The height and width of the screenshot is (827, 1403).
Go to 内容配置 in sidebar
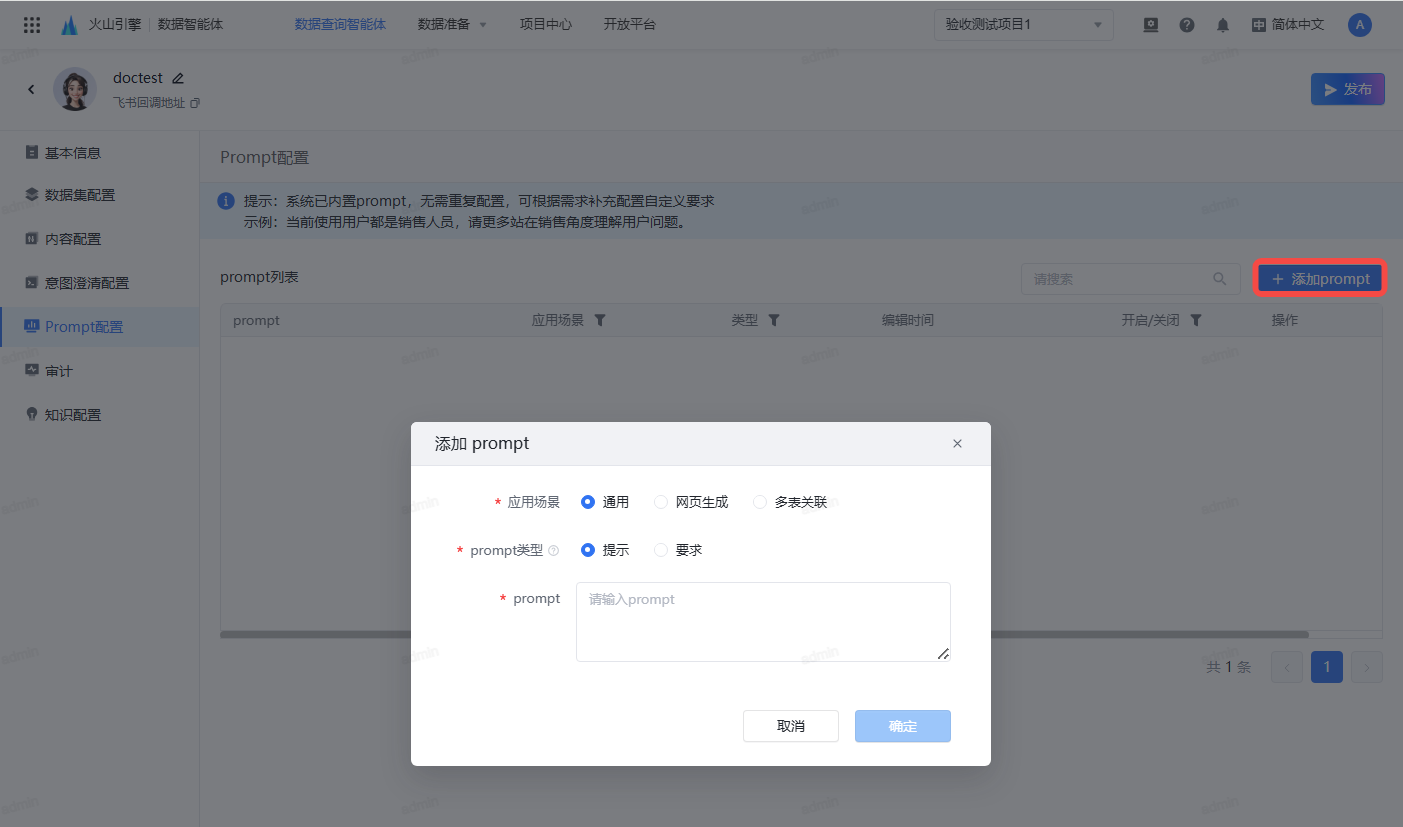click(100, 239)
